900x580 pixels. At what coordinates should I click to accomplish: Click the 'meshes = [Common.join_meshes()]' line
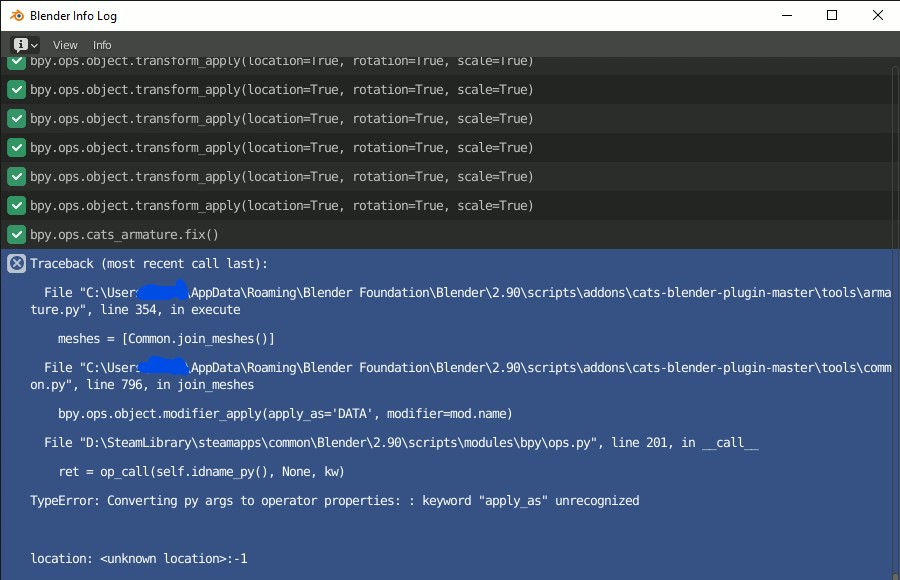tap(166, 339)
